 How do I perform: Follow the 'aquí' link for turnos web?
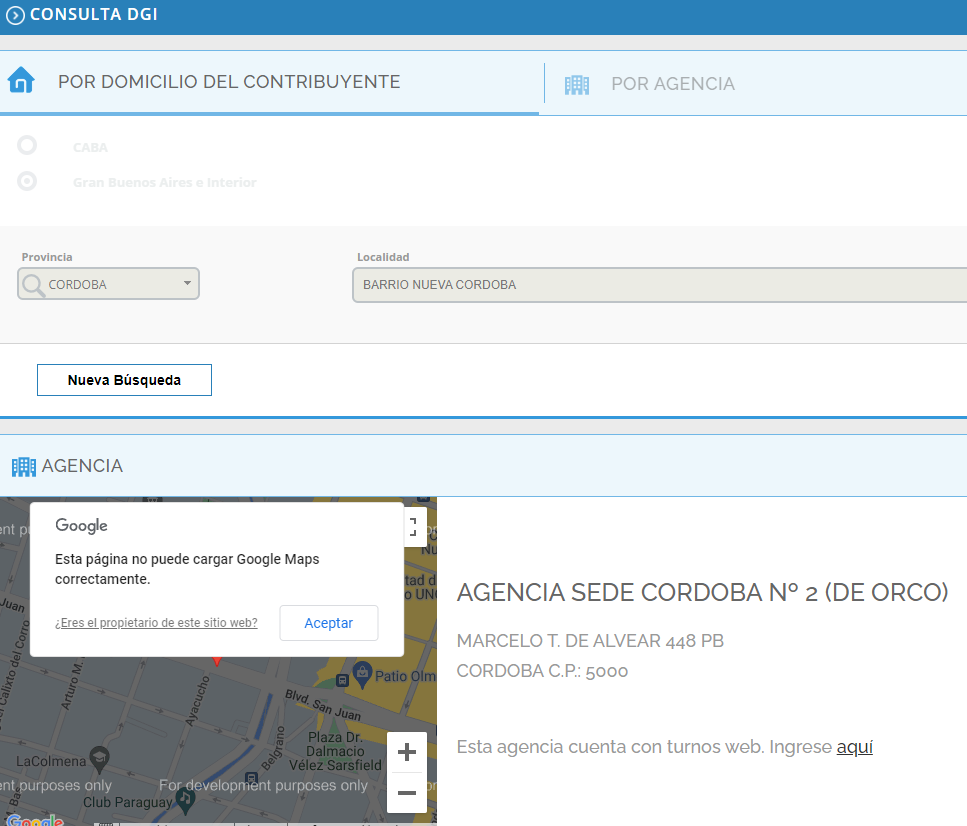pyautogui.click(x=854, y=747)
